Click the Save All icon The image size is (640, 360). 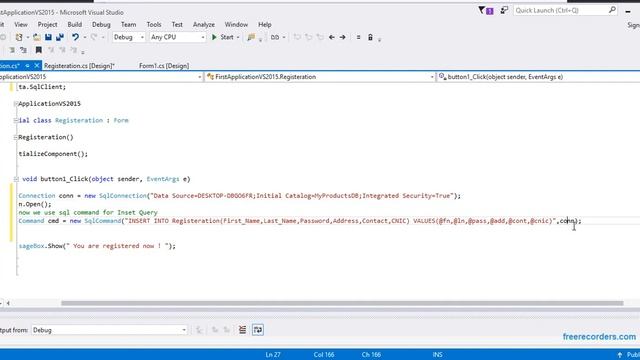tap(60, 37)
